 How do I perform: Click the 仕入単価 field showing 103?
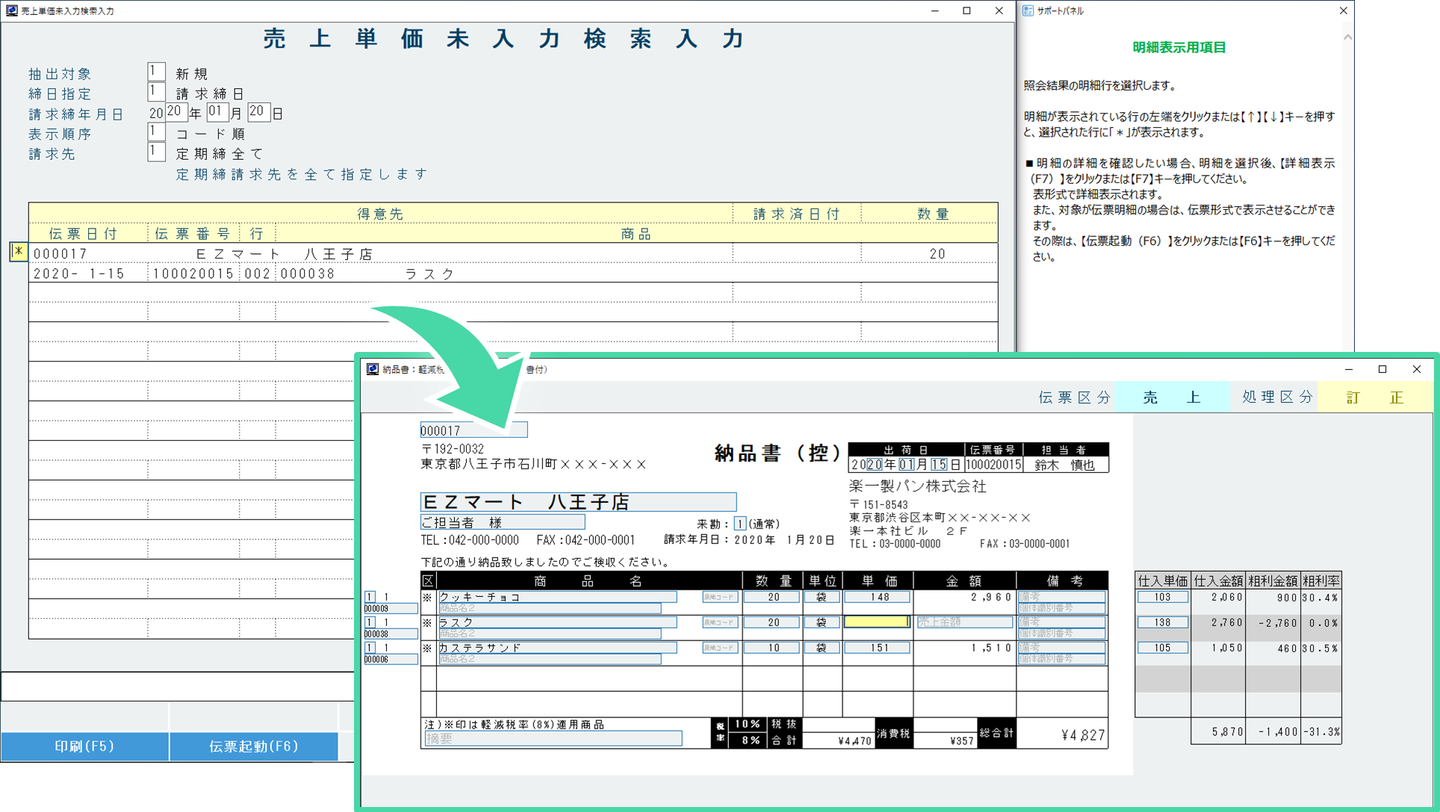tap(1162, 597)
